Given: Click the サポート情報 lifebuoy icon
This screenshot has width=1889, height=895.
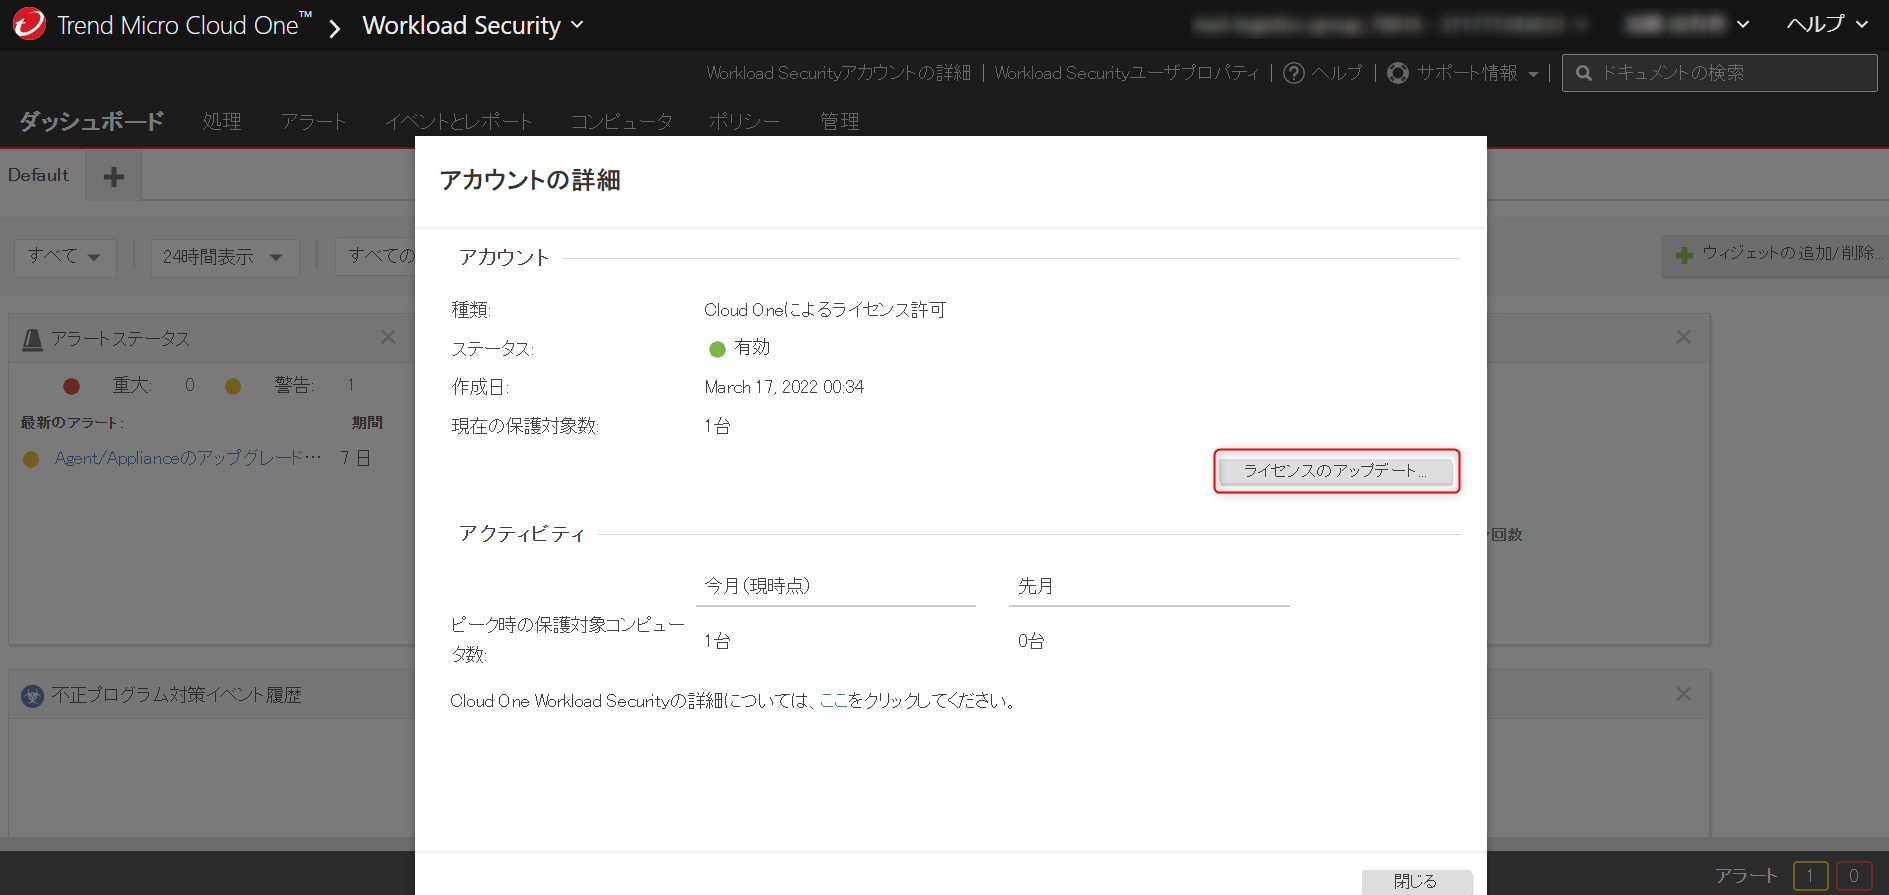Looking at the screenshot, I should pyautogui.click(x=1398, y=73).
